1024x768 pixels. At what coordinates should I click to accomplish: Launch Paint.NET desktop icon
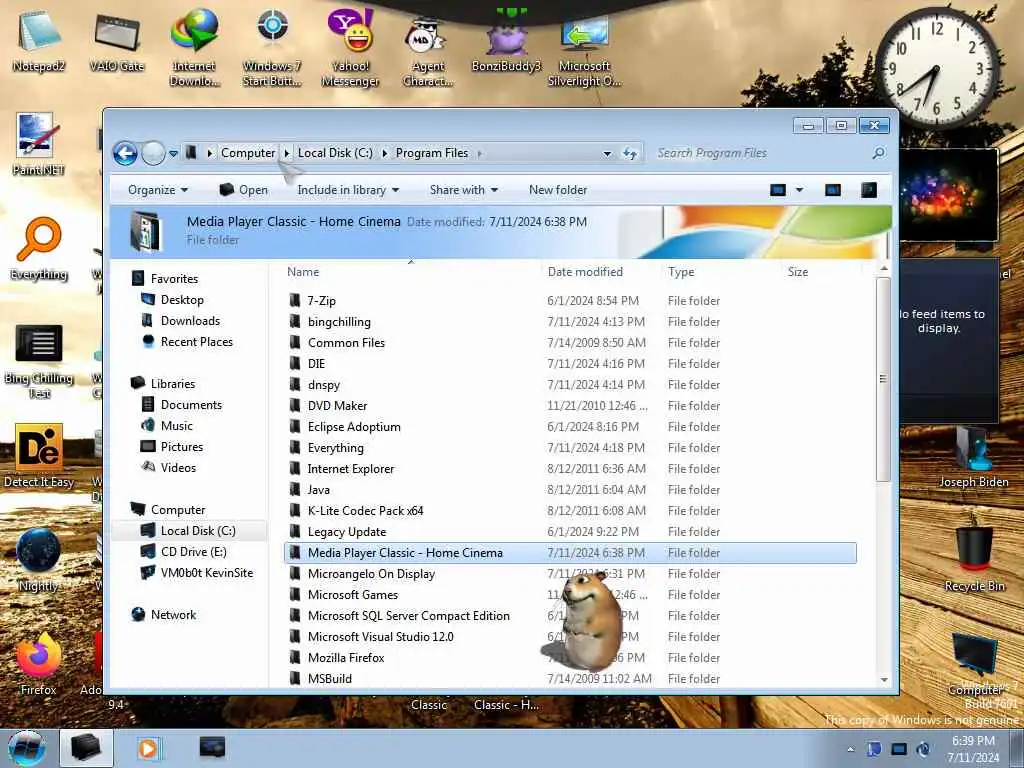[x=39, y=144]
